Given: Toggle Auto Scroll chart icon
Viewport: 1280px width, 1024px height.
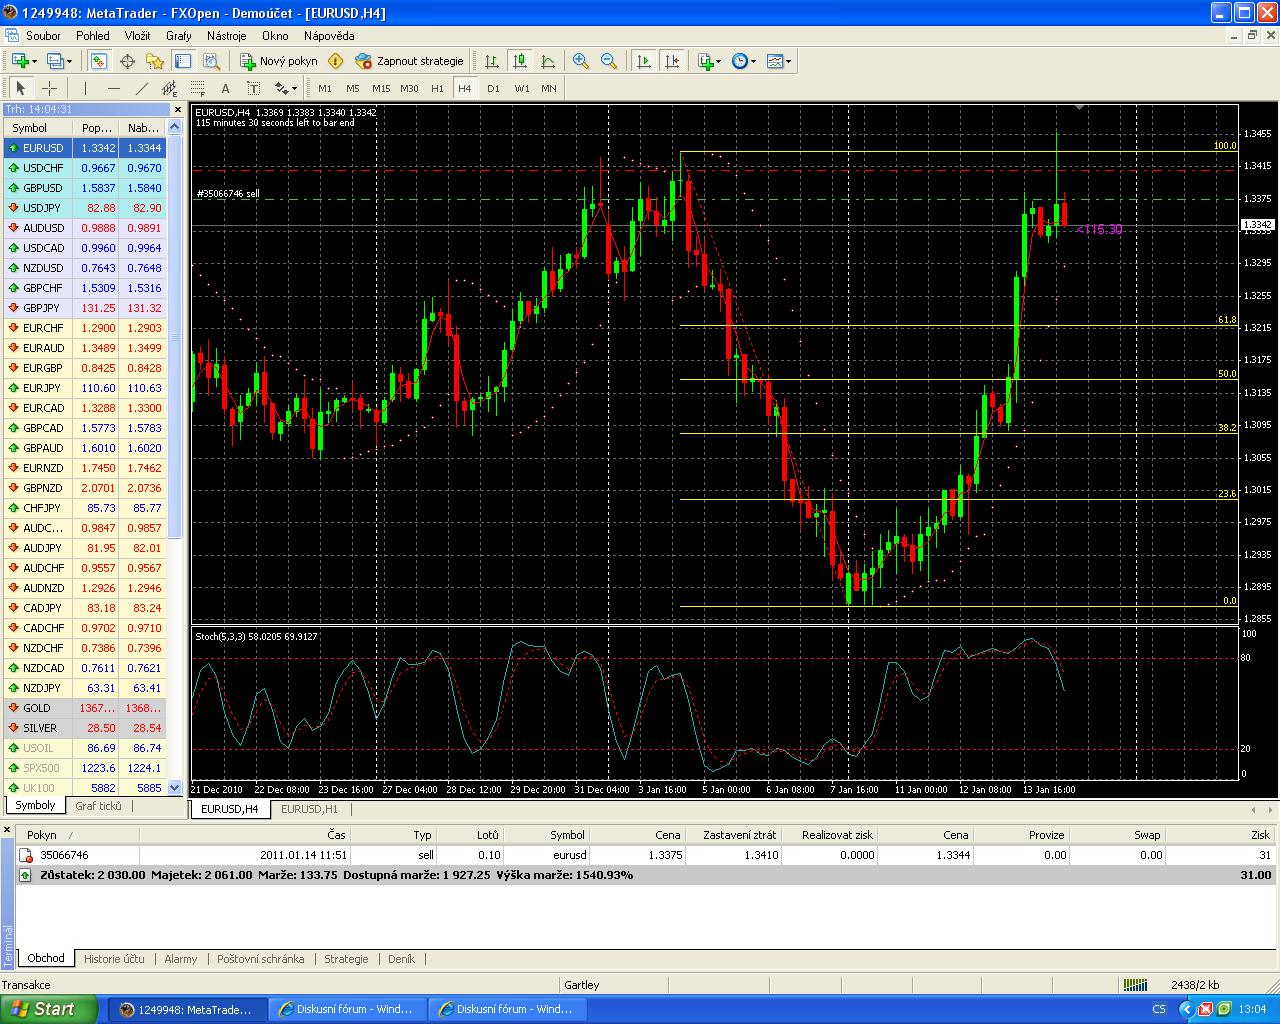Looking at the screenshot, I should coord(644,61).
